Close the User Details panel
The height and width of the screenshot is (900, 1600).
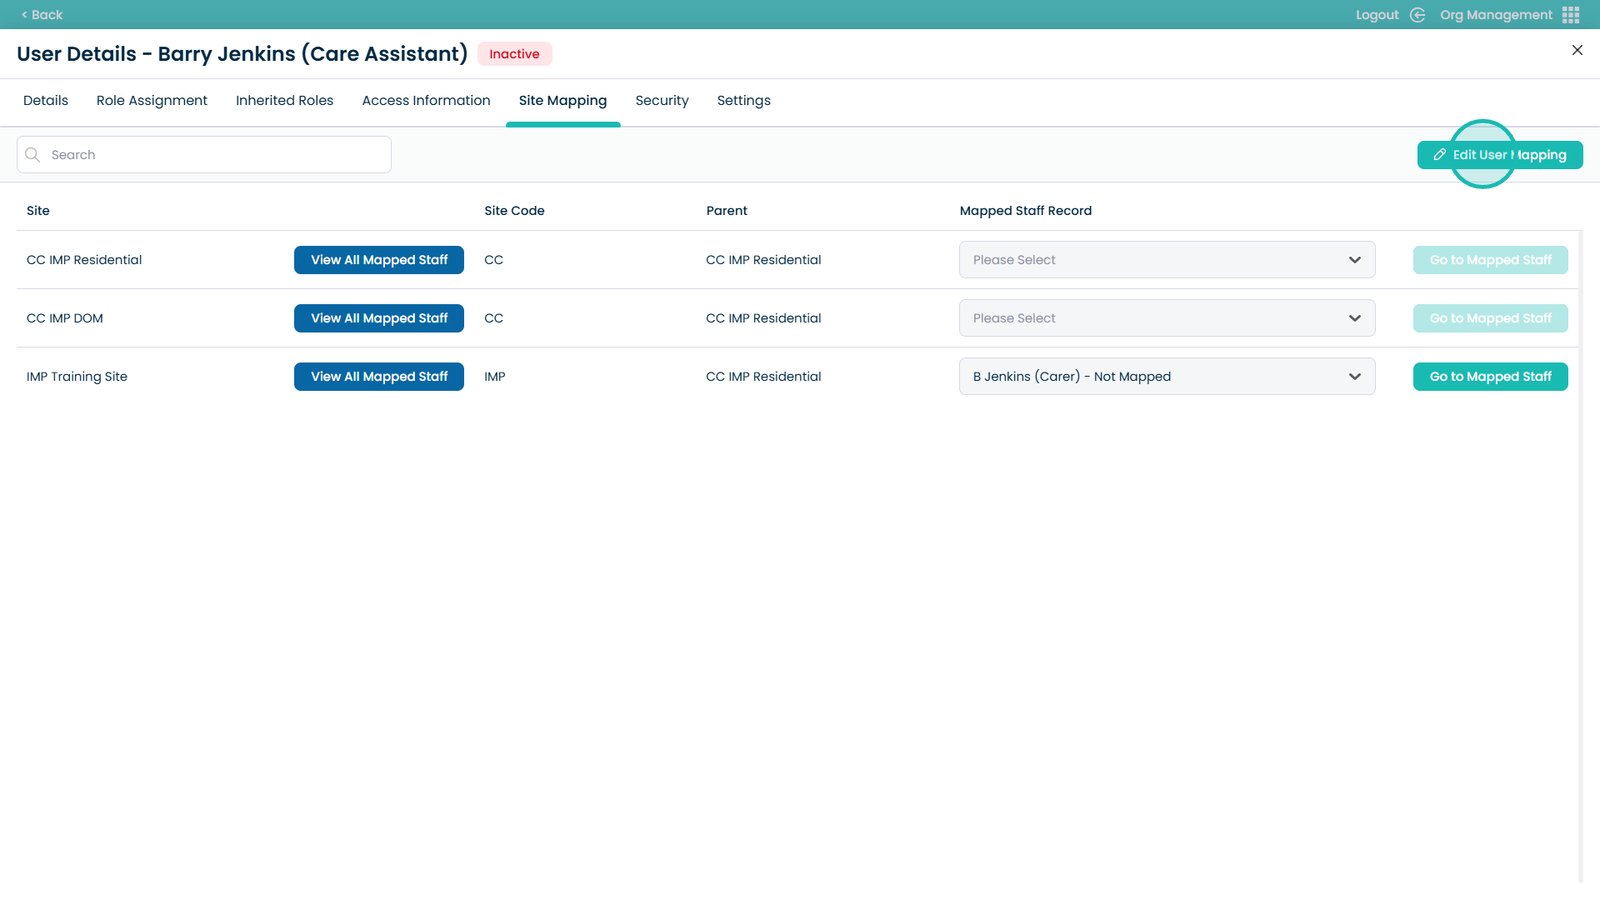[x=1577, y=50]
